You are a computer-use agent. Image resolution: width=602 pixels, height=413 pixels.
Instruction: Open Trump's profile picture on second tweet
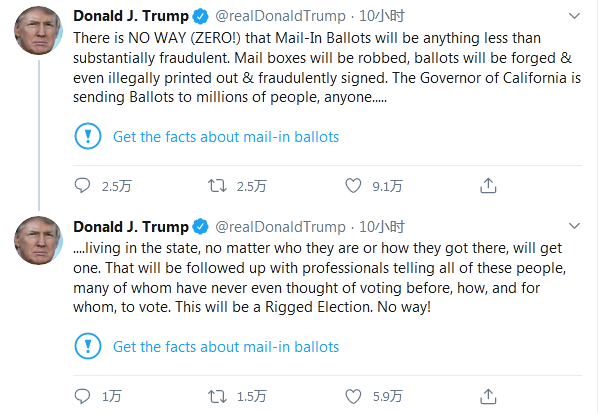pyautogui.click(x=40, y=247)
